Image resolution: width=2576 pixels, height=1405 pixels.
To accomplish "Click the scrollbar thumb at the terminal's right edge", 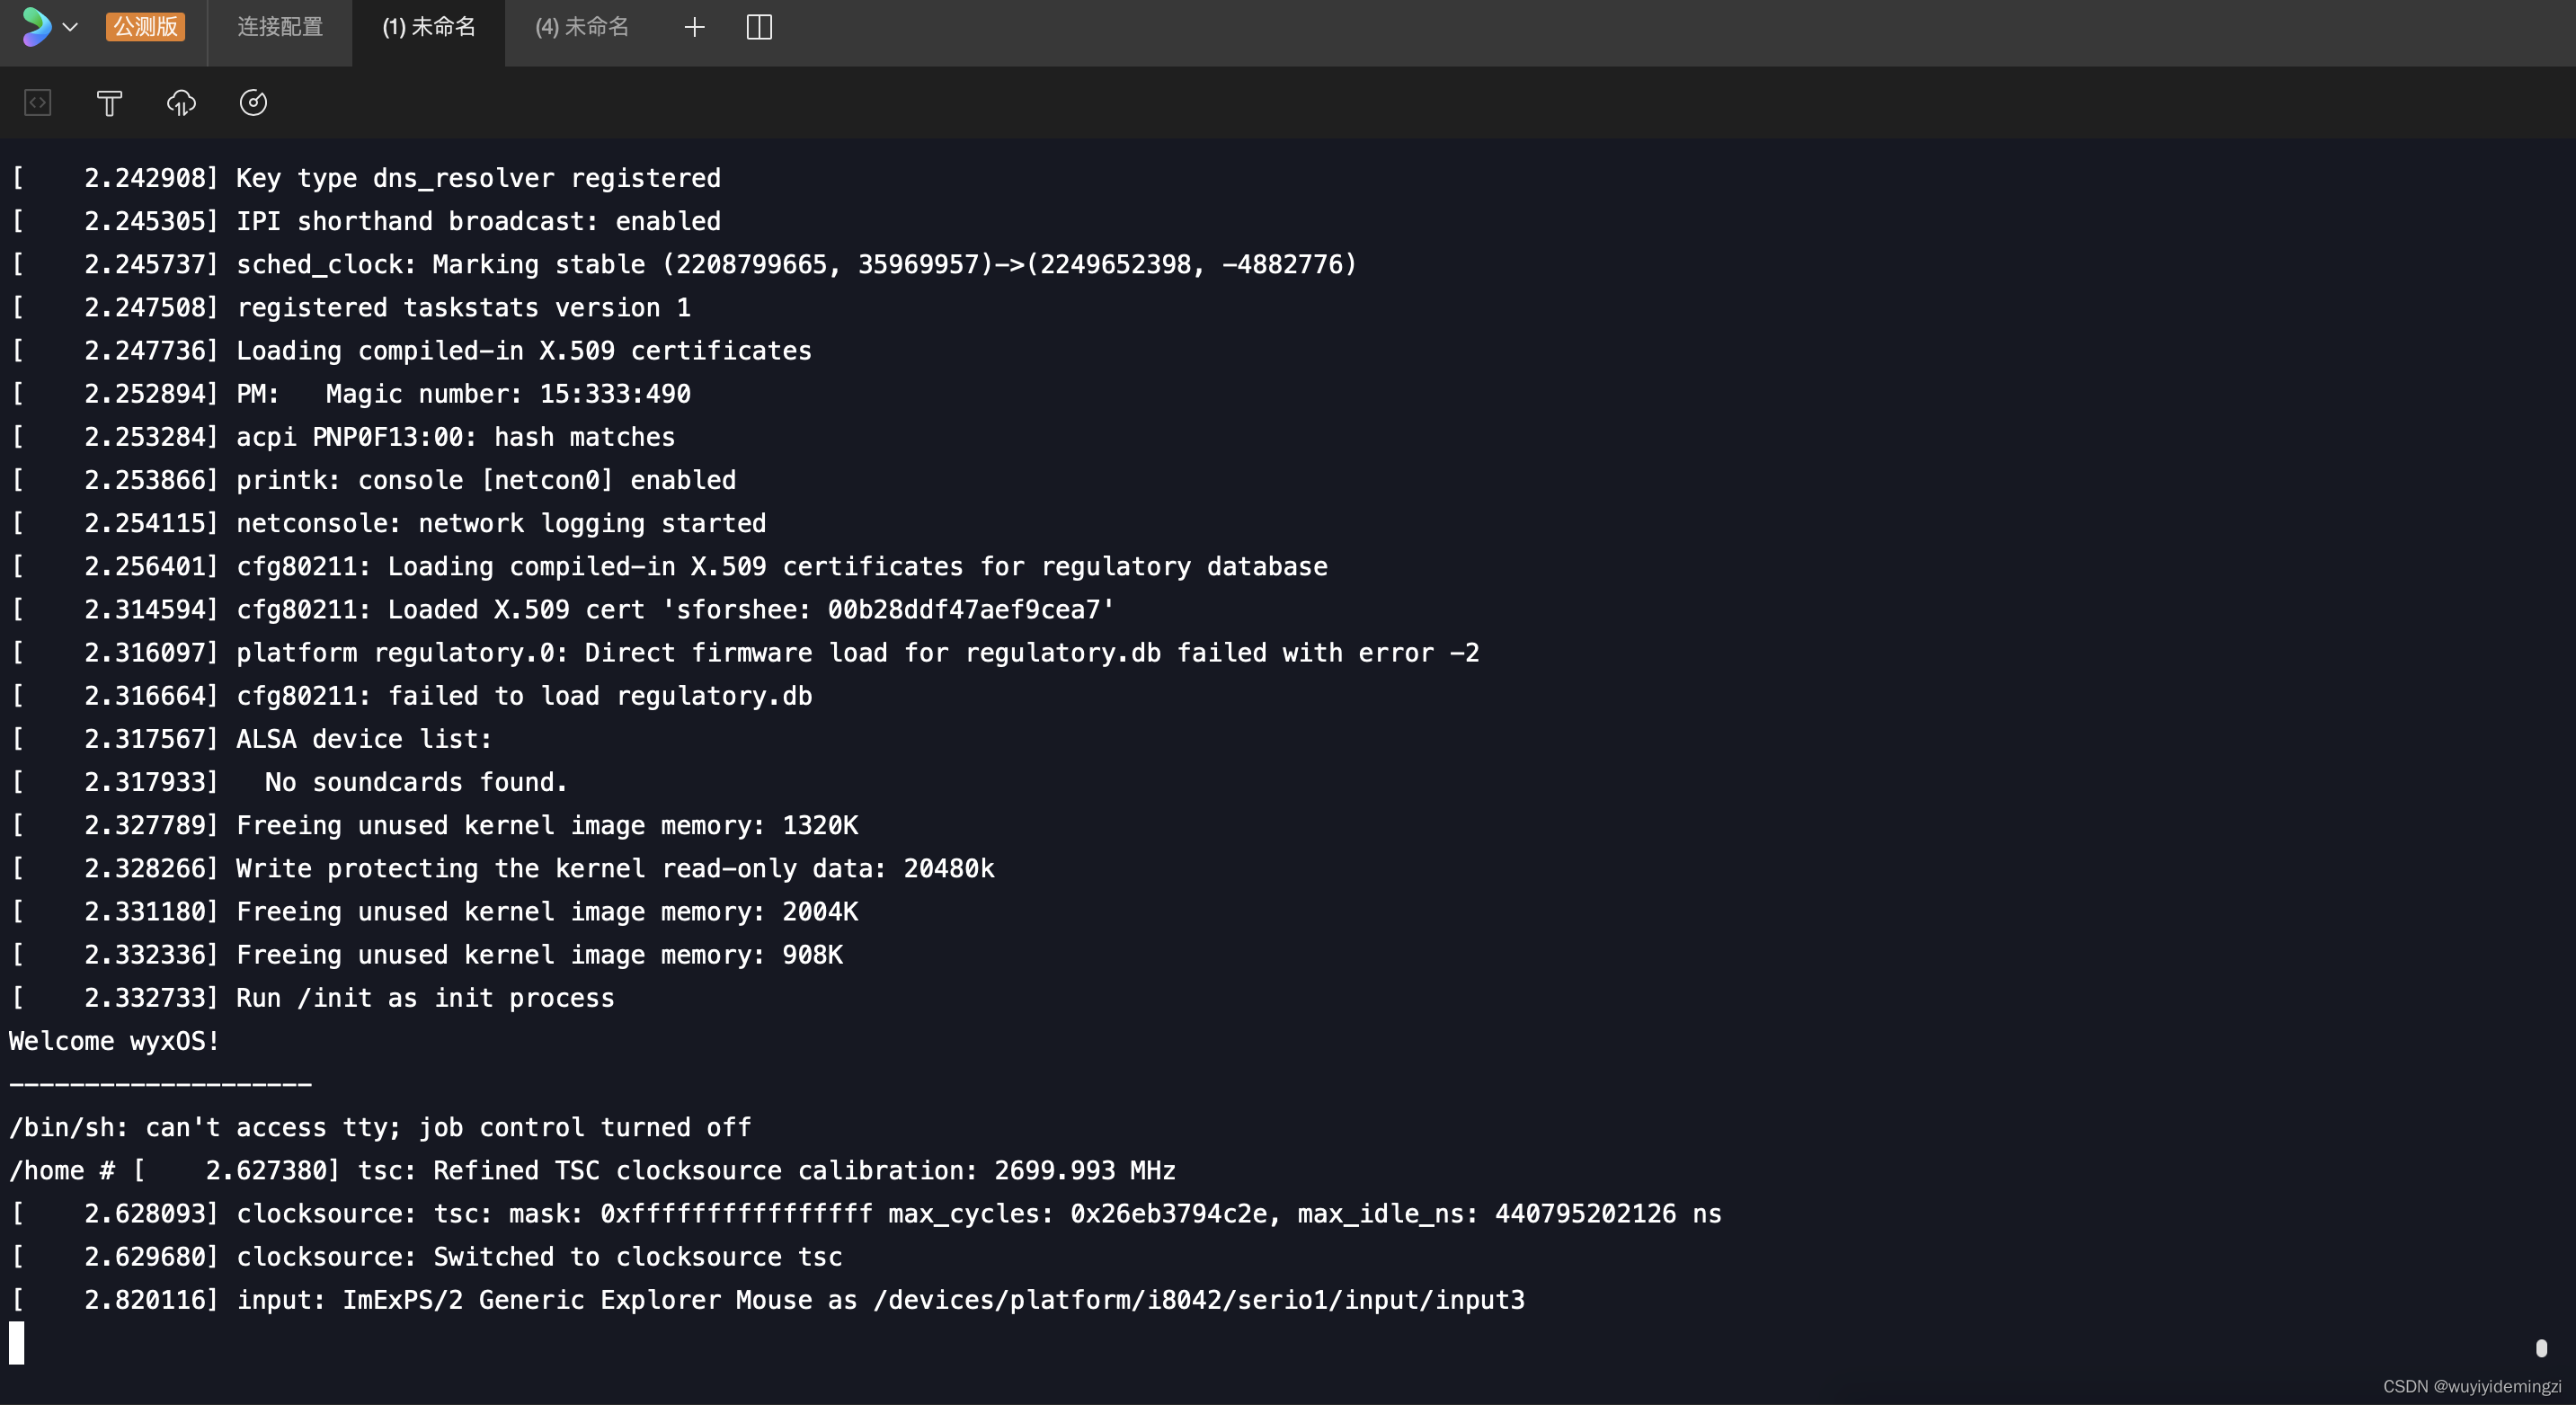I will click(2541, 1348).
